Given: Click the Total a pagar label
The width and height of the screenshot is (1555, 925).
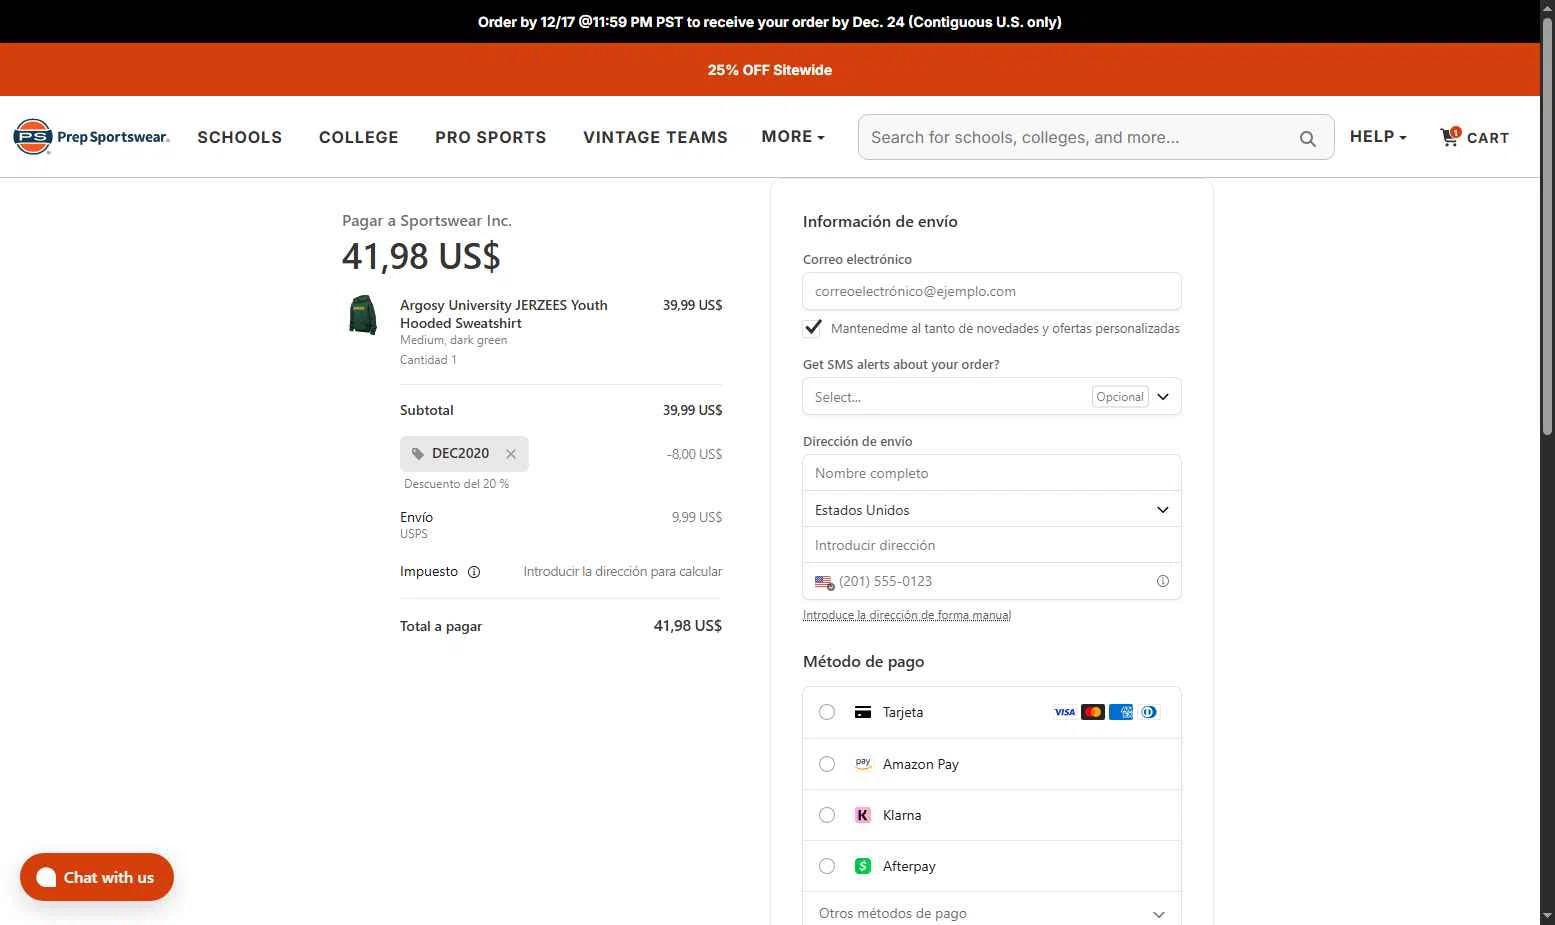Looking at the screenshot, I should (441, 626).
